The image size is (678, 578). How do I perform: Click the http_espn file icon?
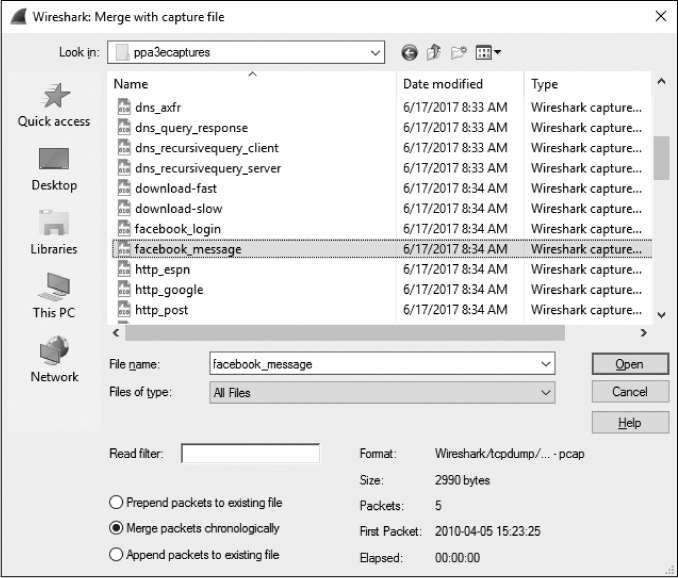tap(124, 269)
